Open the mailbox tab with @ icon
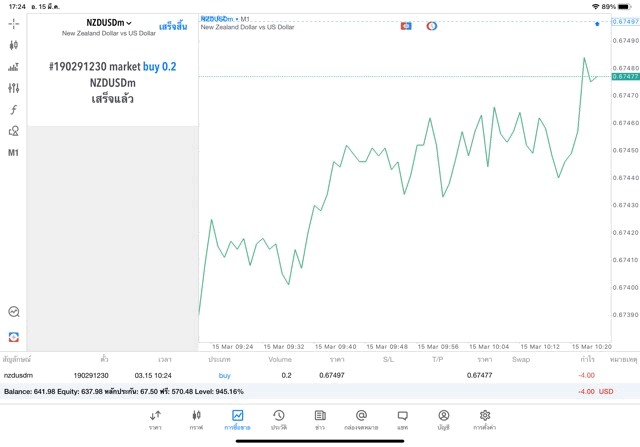The height and width of the screenshot is (447, 640). point(361,420)
